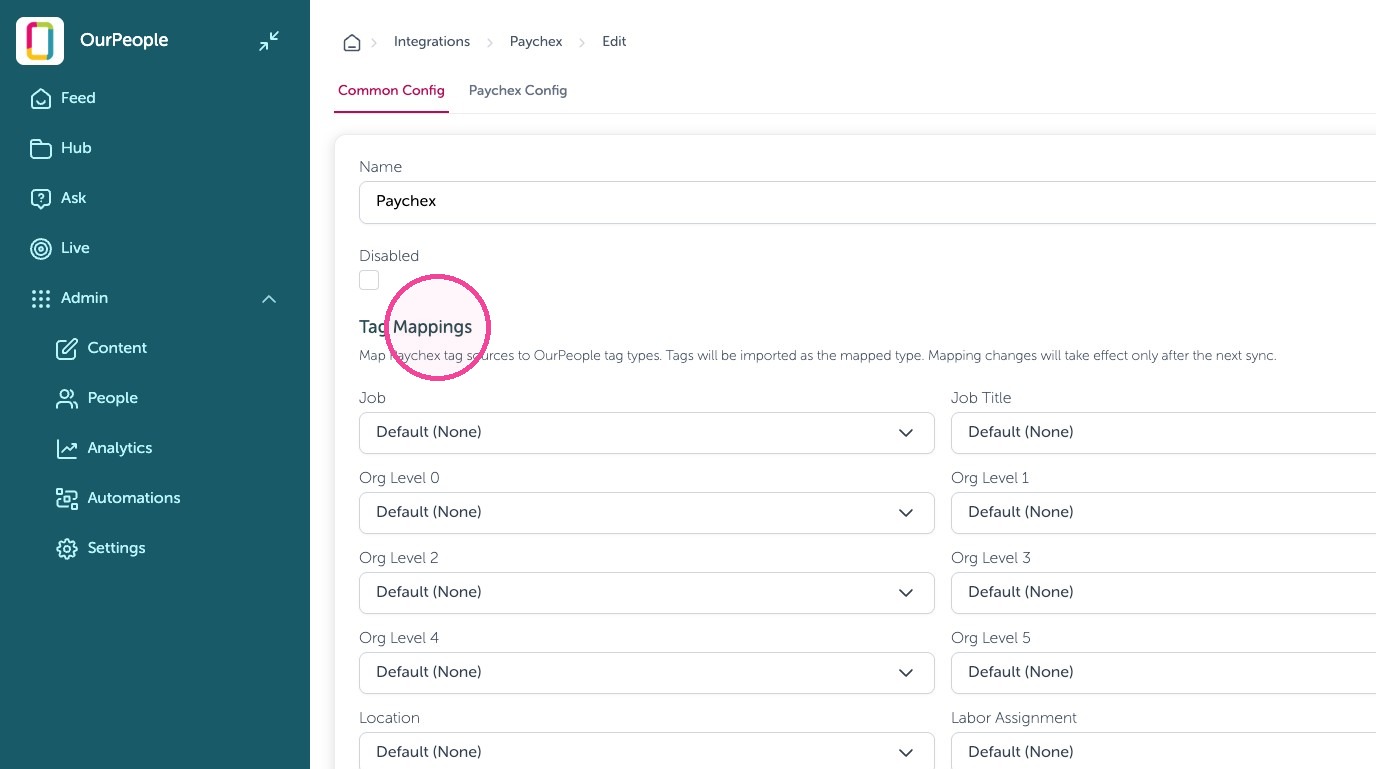This screenshot has height=769, width=1376.
Task: Switch to the Paychex Config tab
Action: [x=518, y=90]
